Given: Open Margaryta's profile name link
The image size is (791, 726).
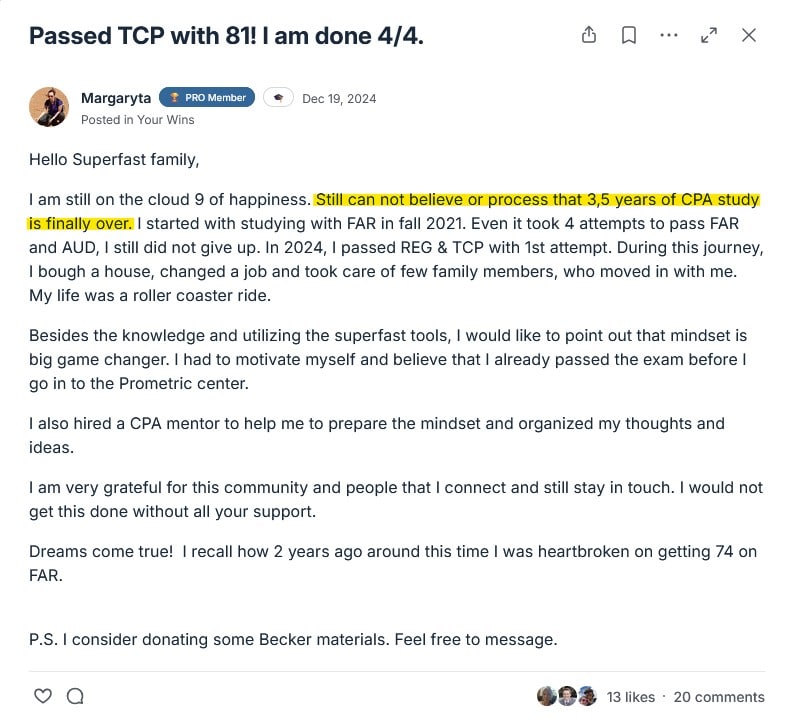Looking at the screenshot, I should coord(115,98).
